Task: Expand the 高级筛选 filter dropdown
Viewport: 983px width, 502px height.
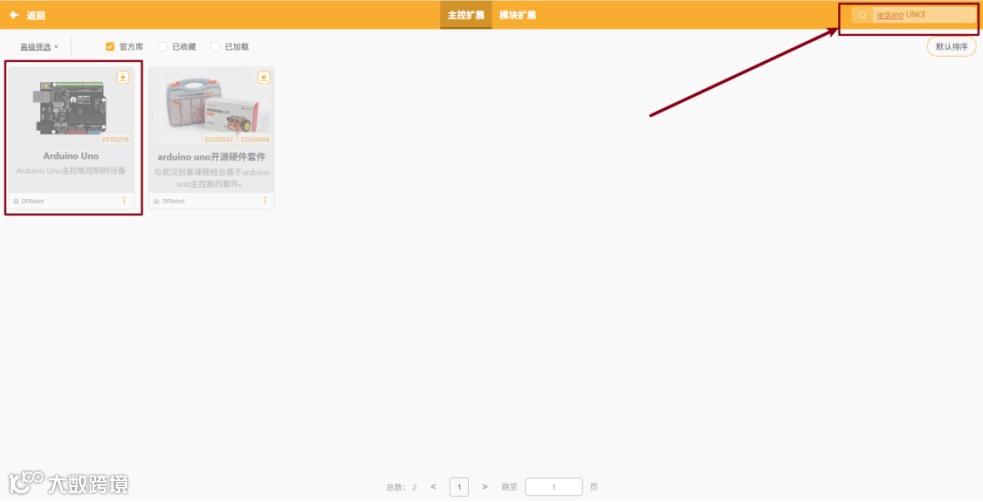Action: point(39,47)
